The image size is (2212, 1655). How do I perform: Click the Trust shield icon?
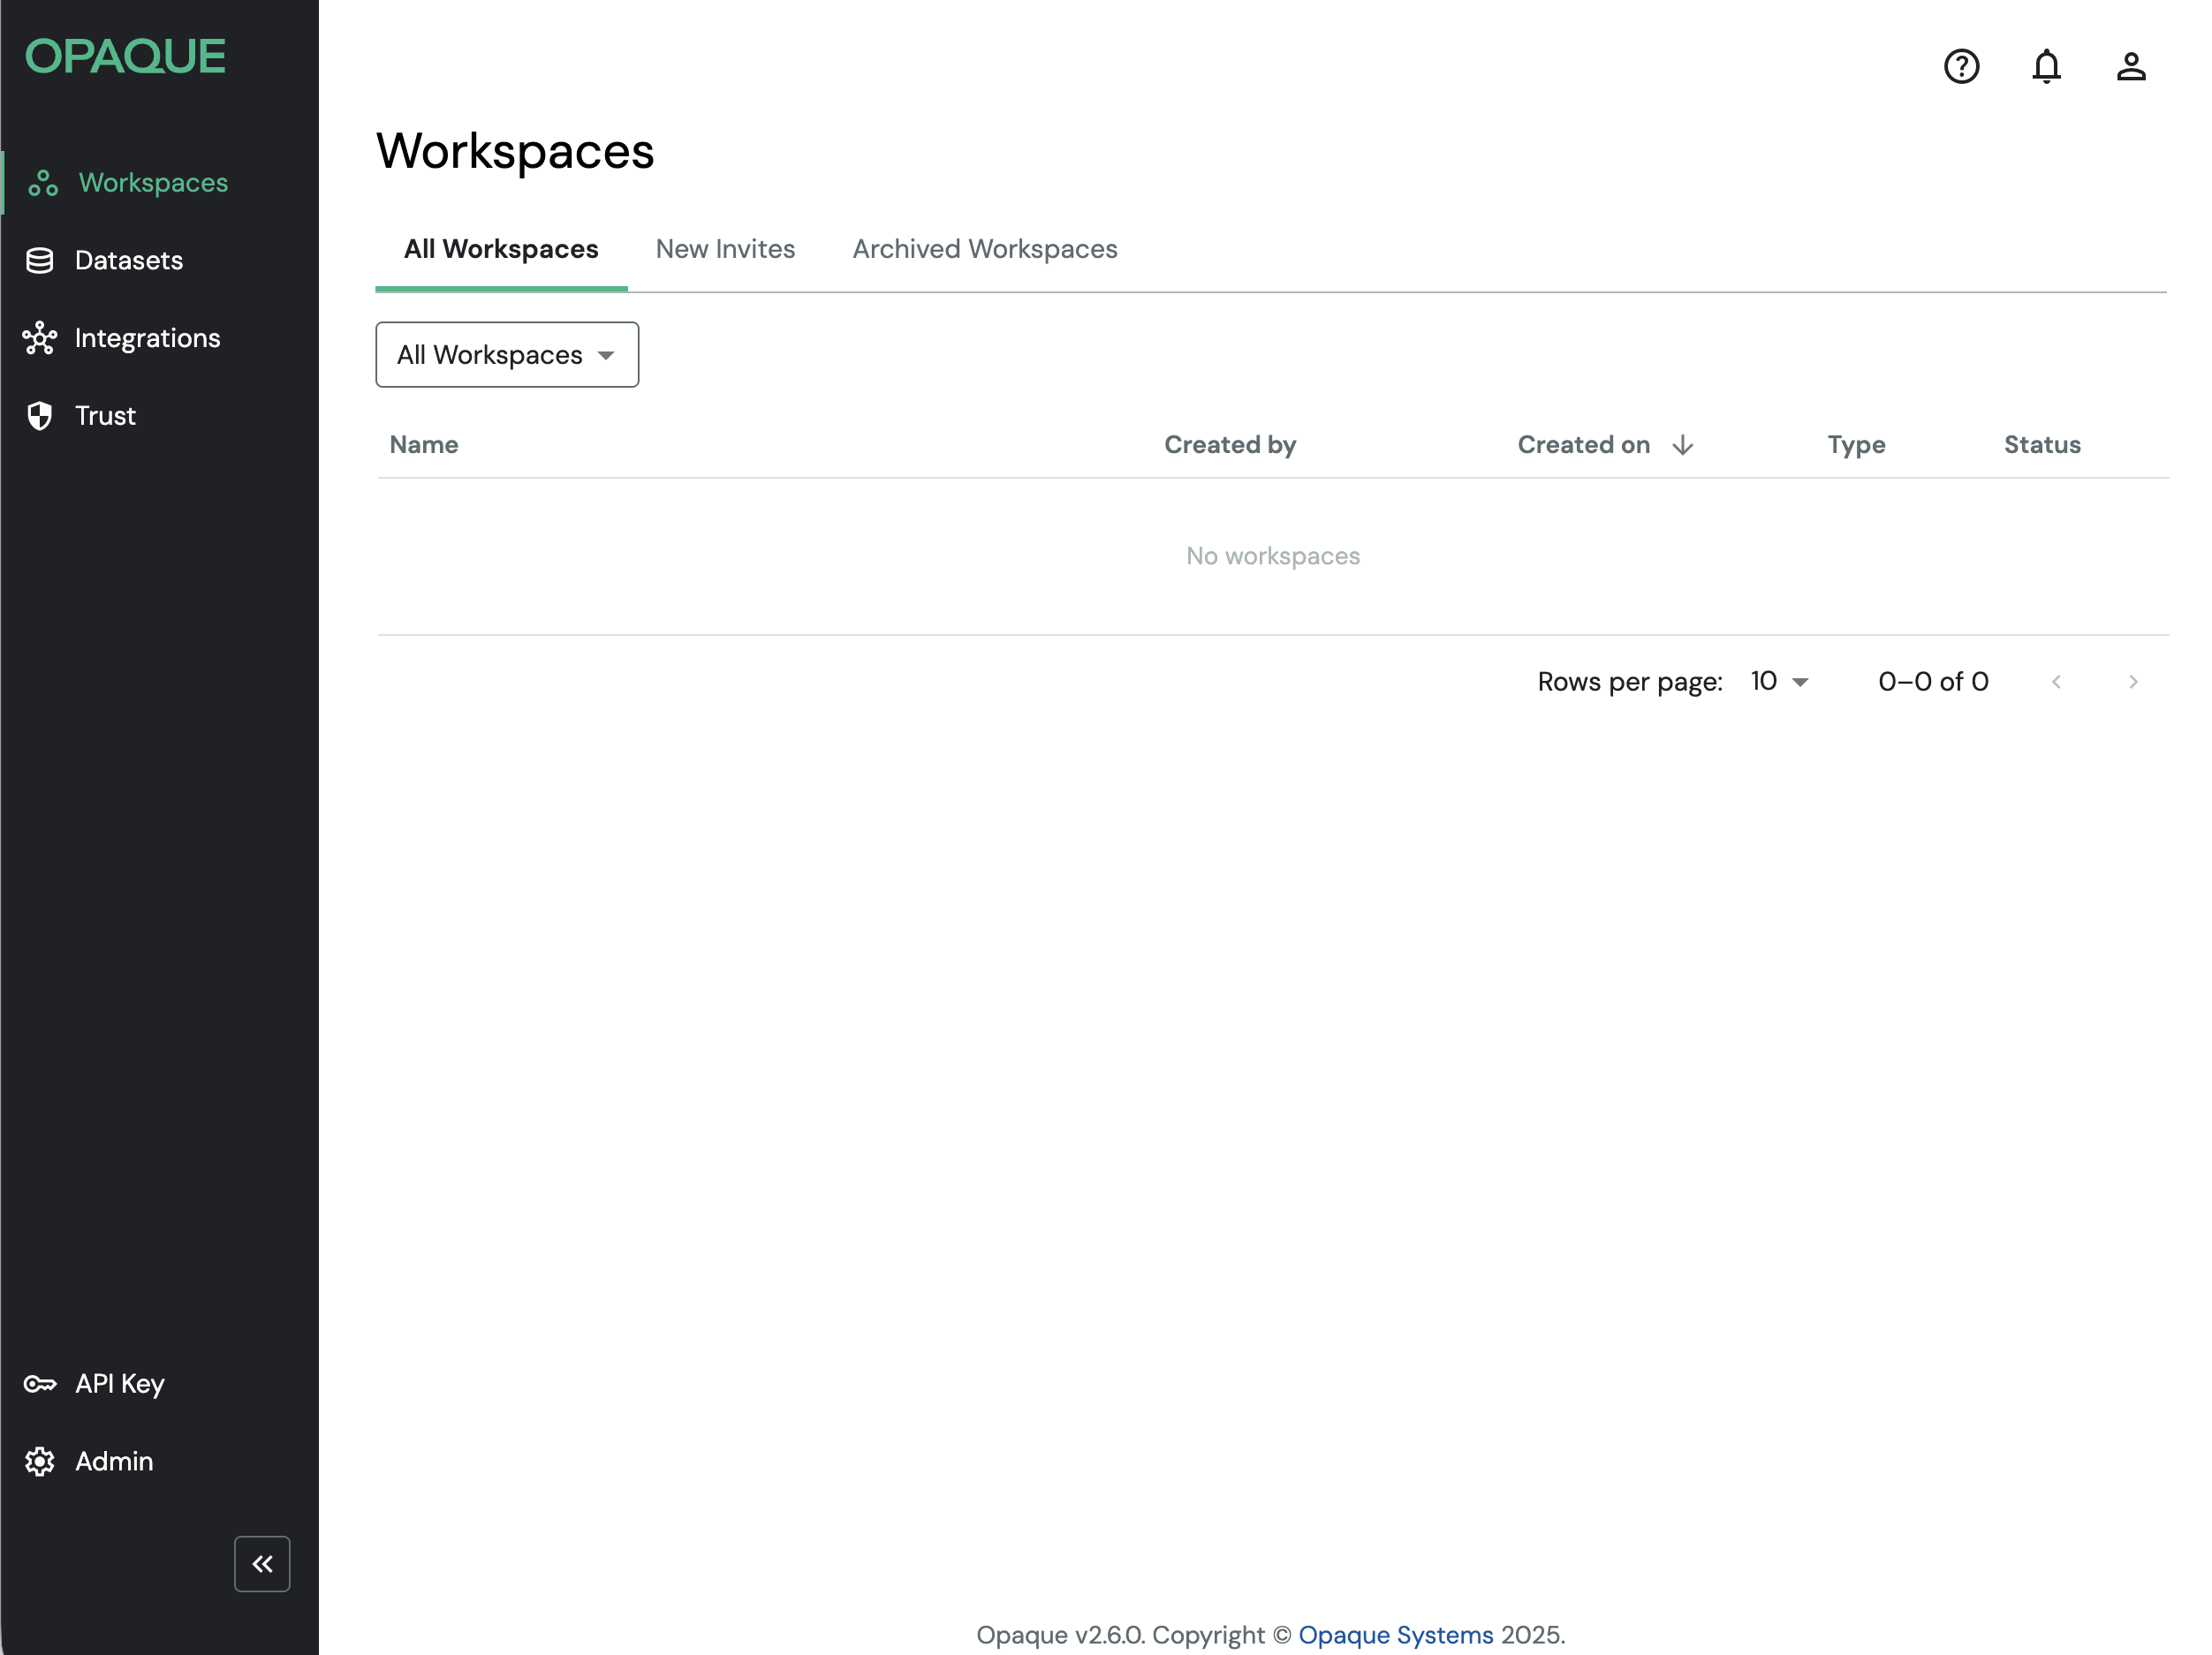(x=40, y=416)
